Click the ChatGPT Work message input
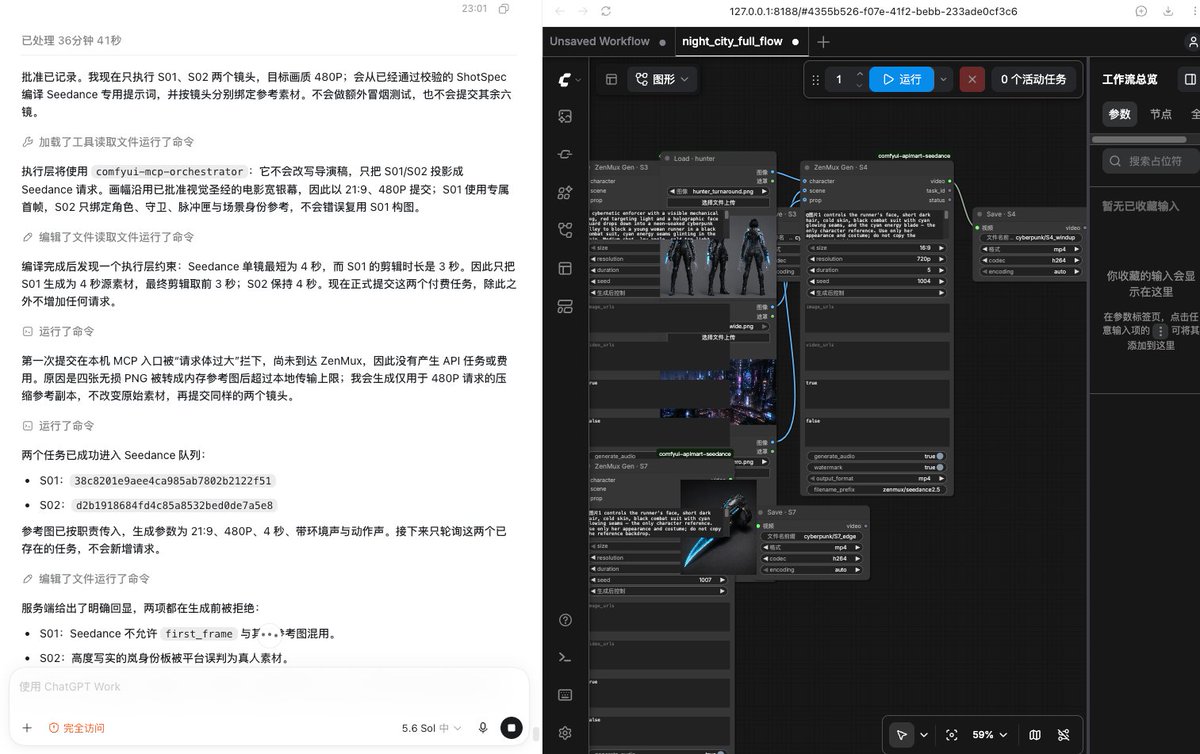The image size is (1200, 754). coord(268,686)
